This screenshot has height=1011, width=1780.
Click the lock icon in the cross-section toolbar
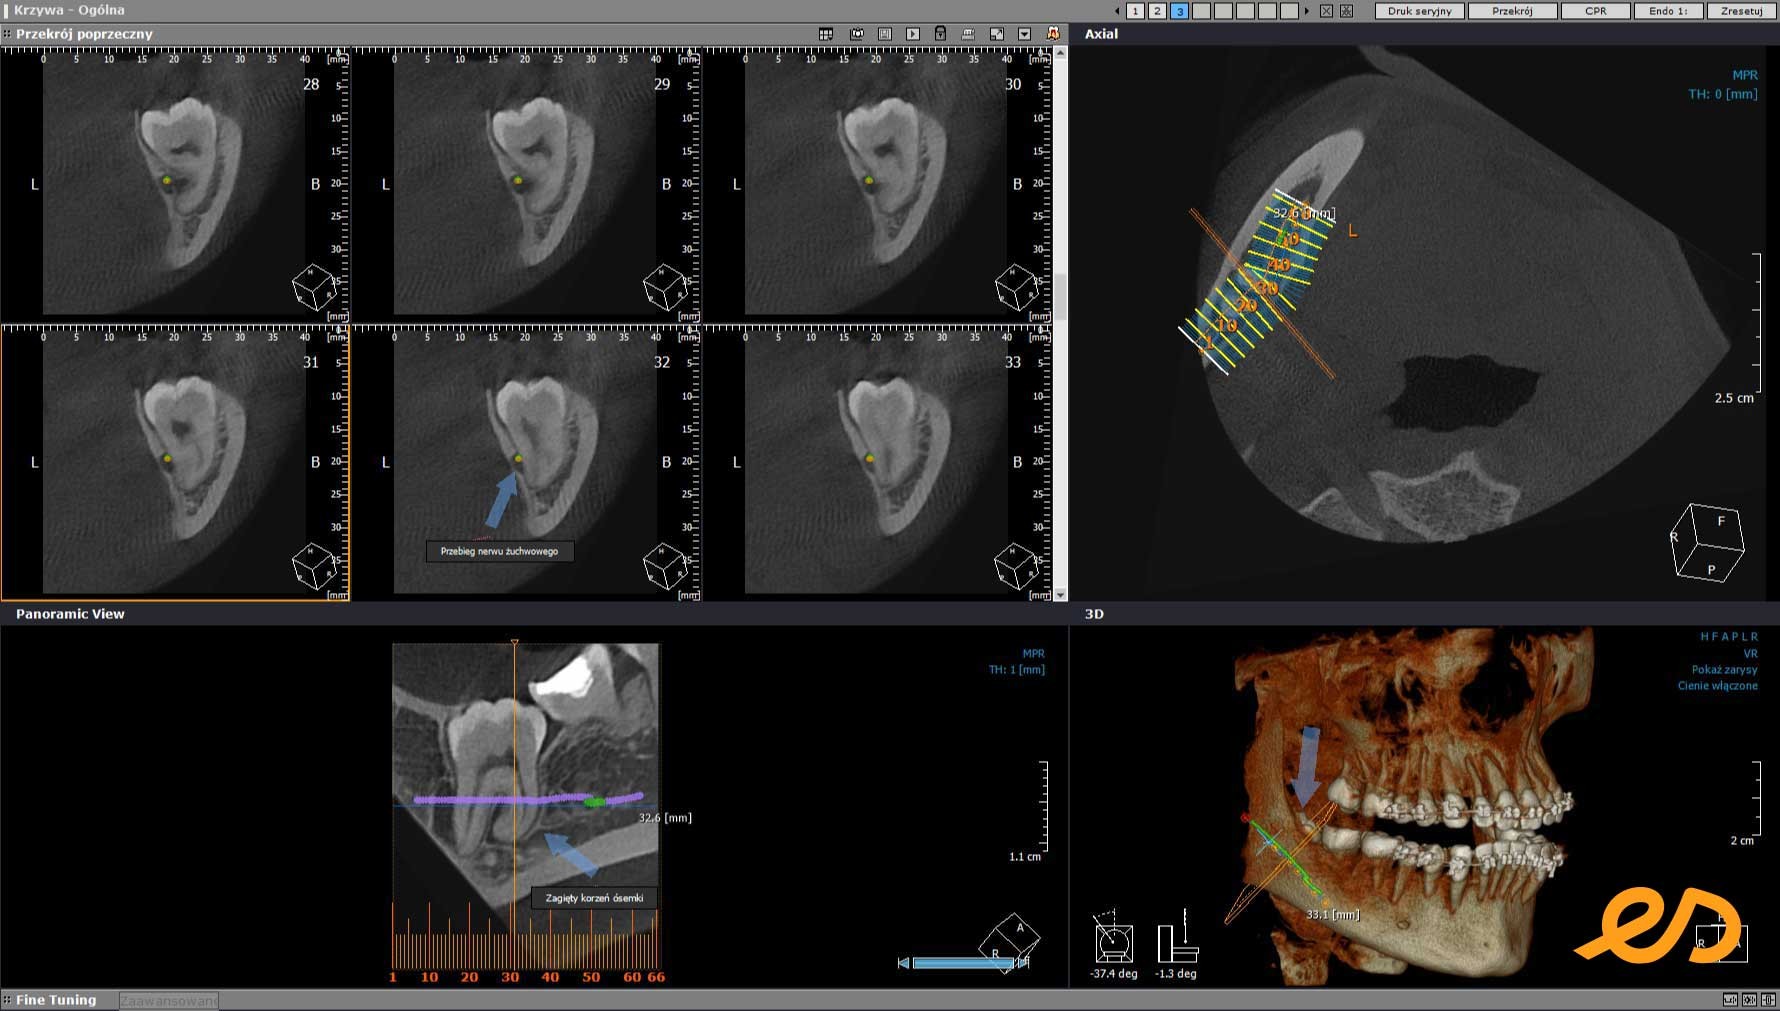940,33
